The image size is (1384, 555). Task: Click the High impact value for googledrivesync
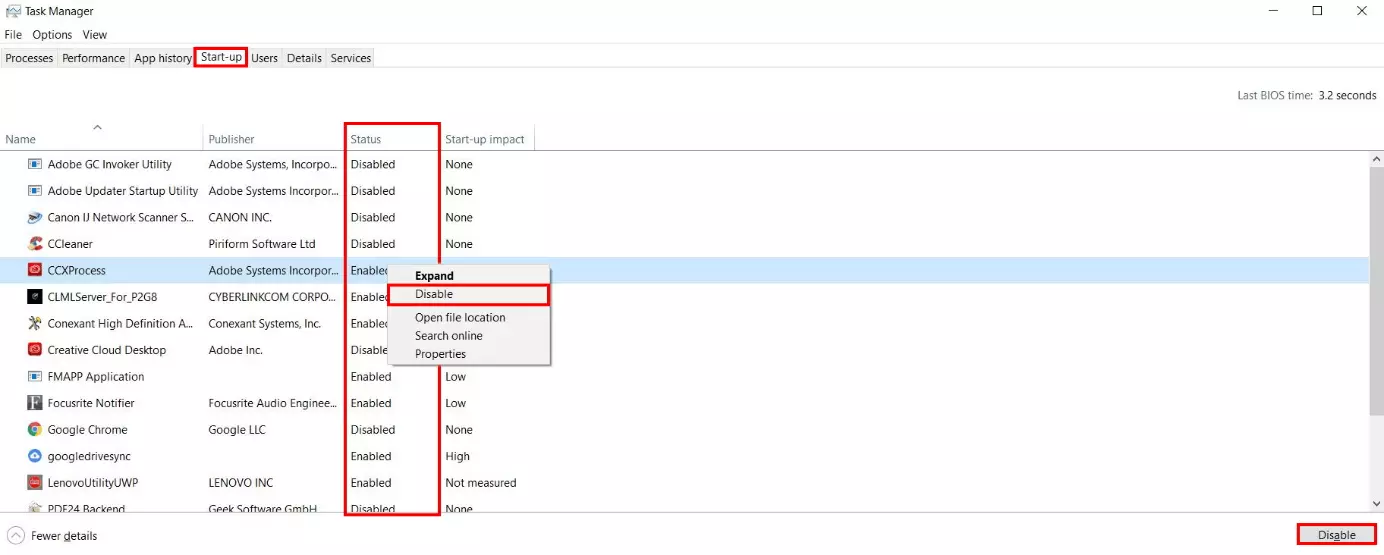[x=457, y=456]
